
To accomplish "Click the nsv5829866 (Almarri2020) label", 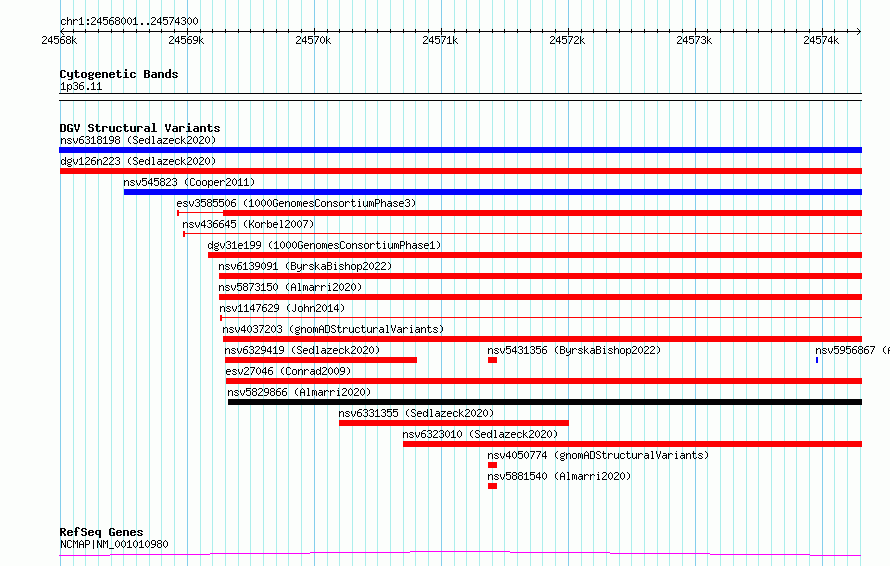I will (x=299, y=392).
